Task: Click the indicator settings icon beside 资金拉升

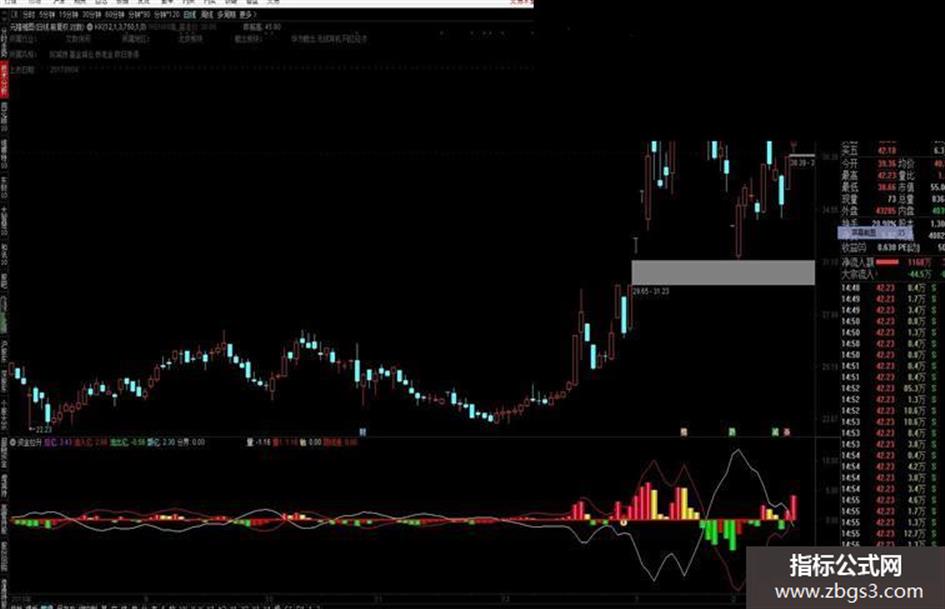Action: click(13, 443)
